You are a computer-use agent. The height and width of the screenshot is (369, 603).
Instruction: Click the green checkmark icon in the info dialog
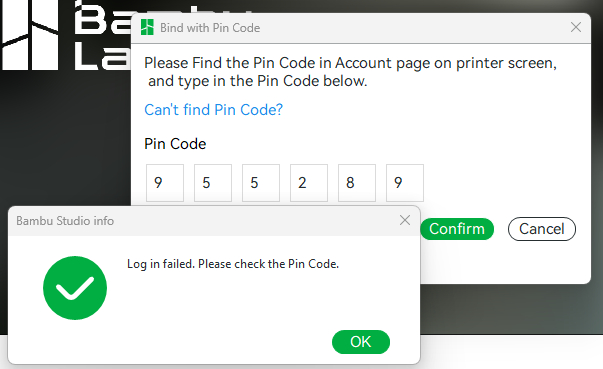75,288
